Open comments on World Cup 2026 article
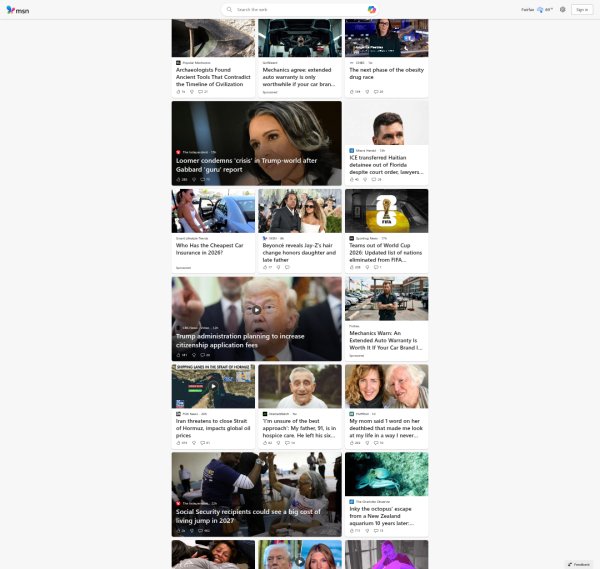Screen dimensions: 600x569 [x=376, y=267]
